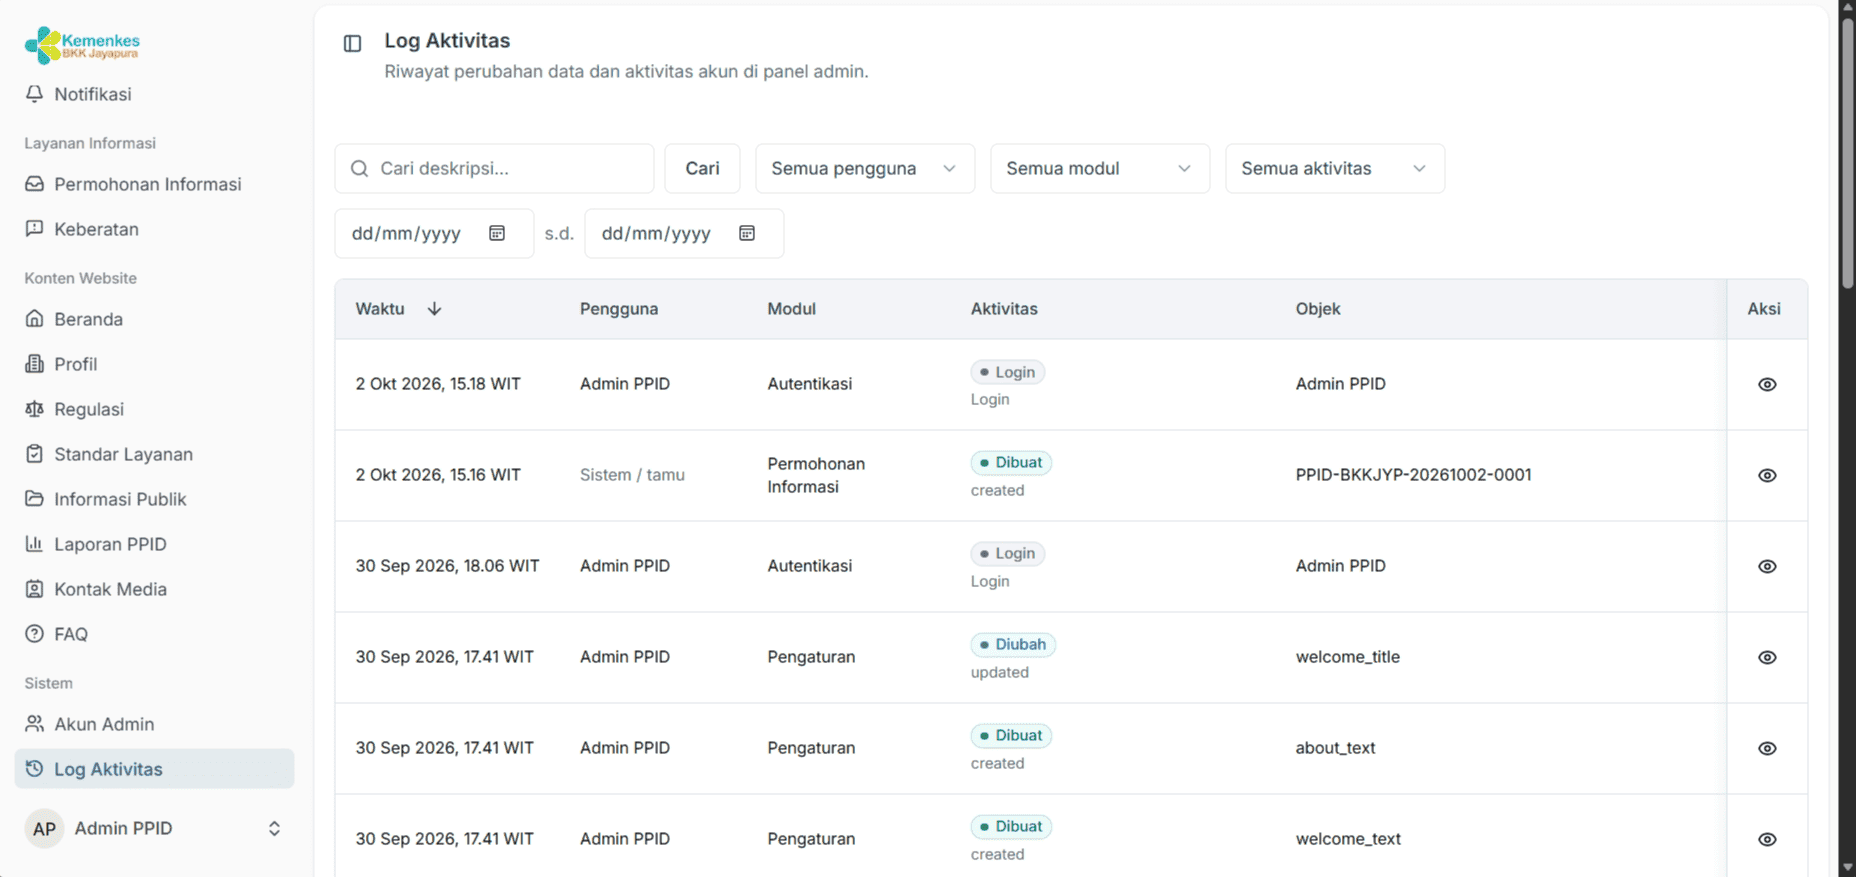Open Semua modul dropdown

(x=1100, y=169)
